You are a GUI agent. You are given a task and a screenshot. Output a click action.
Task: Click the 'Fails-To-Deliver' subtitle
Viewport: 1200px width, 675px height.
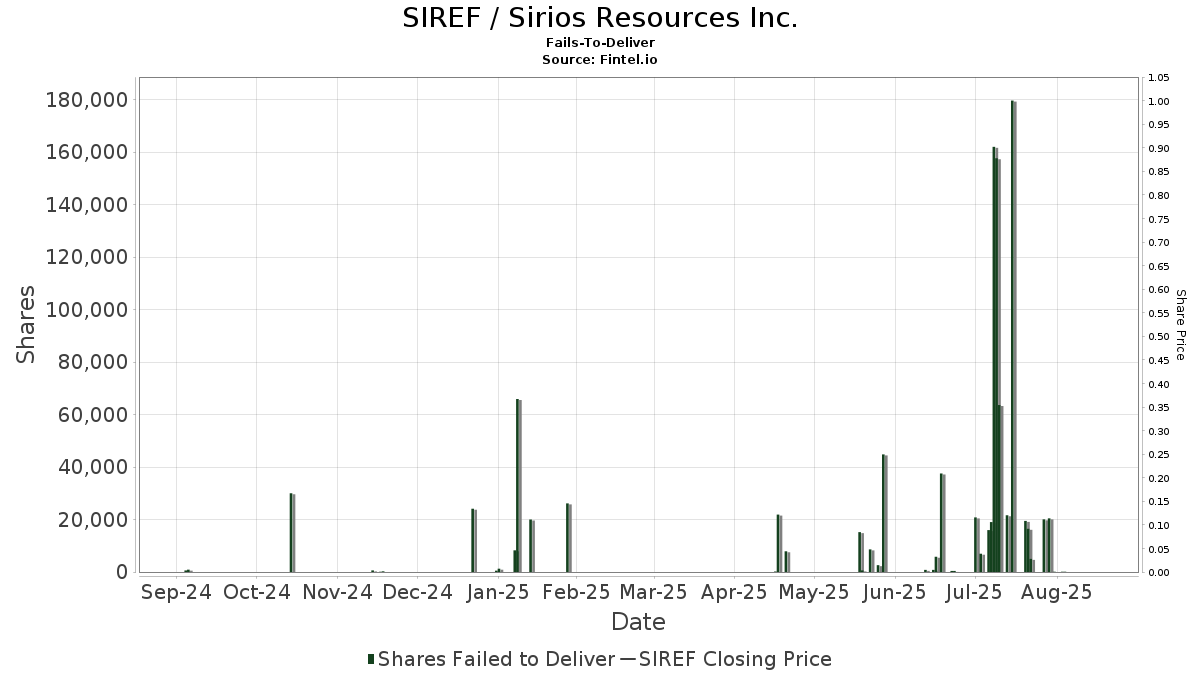pyautogui.click(x=600, y=44)
